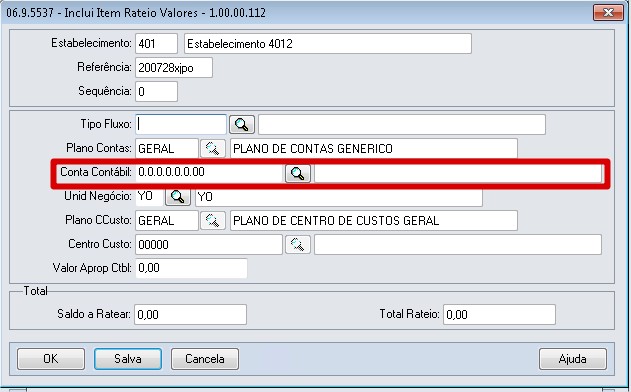Screen dimensions: 631x392
Task: Open Ajuda help button
Action: (x=573, y=359)
